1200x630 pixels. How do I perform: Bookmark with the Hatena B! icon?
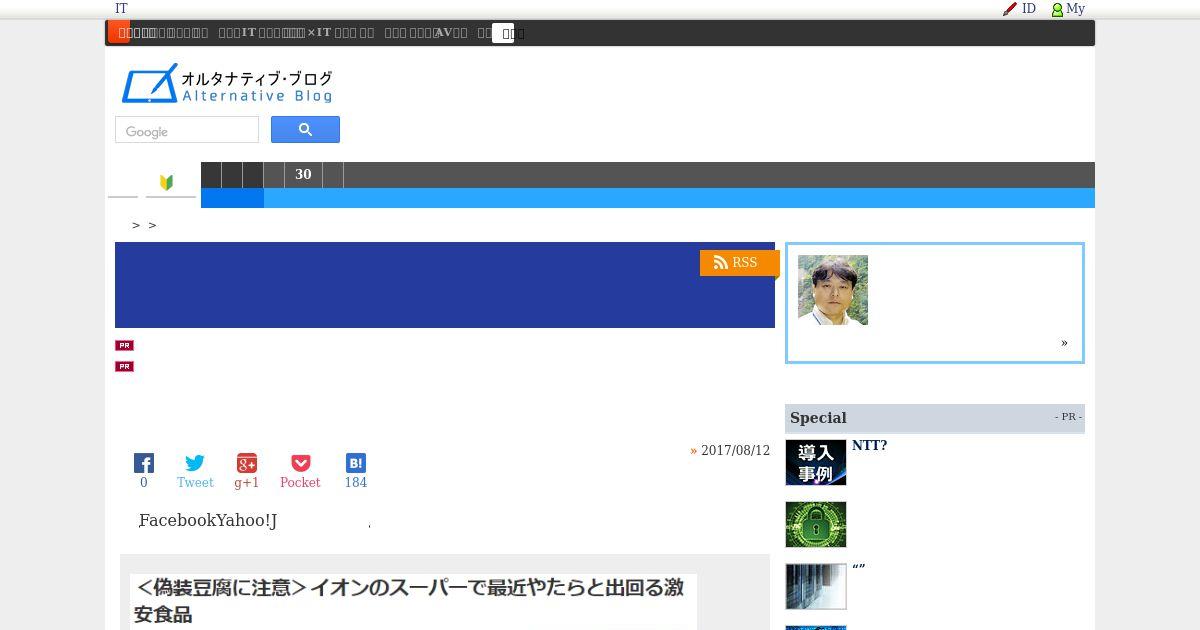point(356,463)
